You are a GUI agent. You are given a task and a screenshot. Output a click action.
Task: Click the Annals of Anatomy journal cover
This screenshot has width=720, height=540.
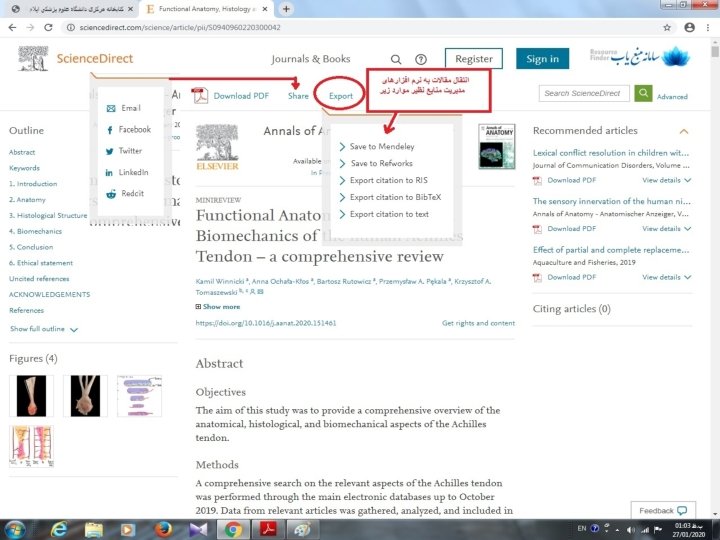[x=496, y=146]
